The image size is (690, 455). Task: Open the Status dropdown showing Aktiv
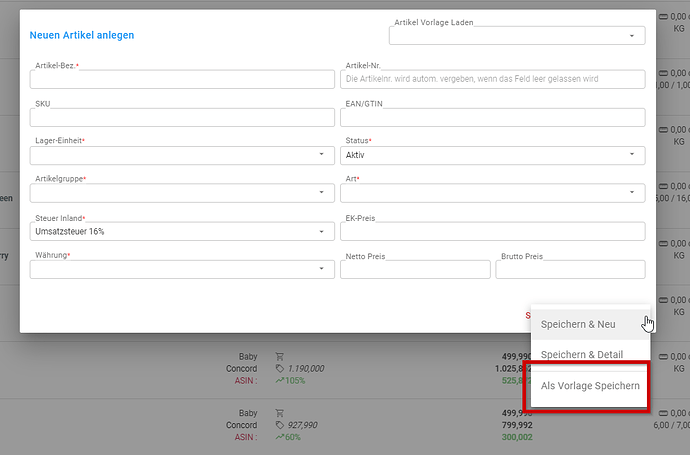[493, 155]
